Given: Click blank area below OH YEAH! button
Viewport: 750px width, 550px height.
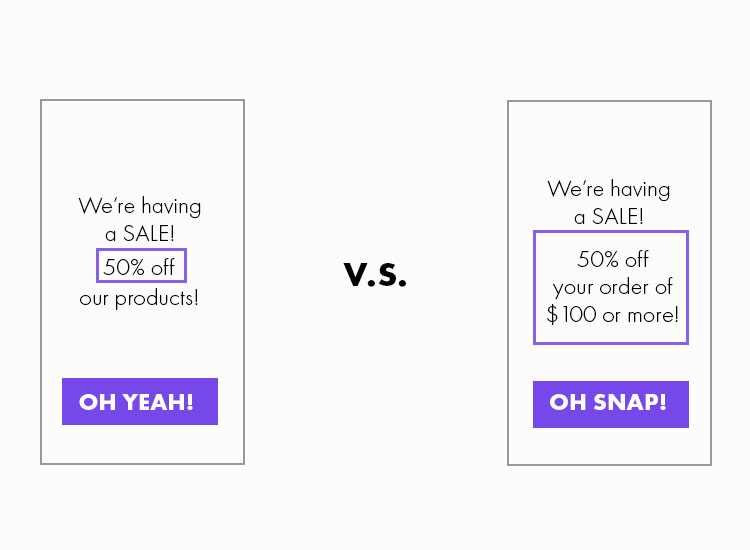Looking at the screenshot, I should pyautogui.click(x=142, y=443).
